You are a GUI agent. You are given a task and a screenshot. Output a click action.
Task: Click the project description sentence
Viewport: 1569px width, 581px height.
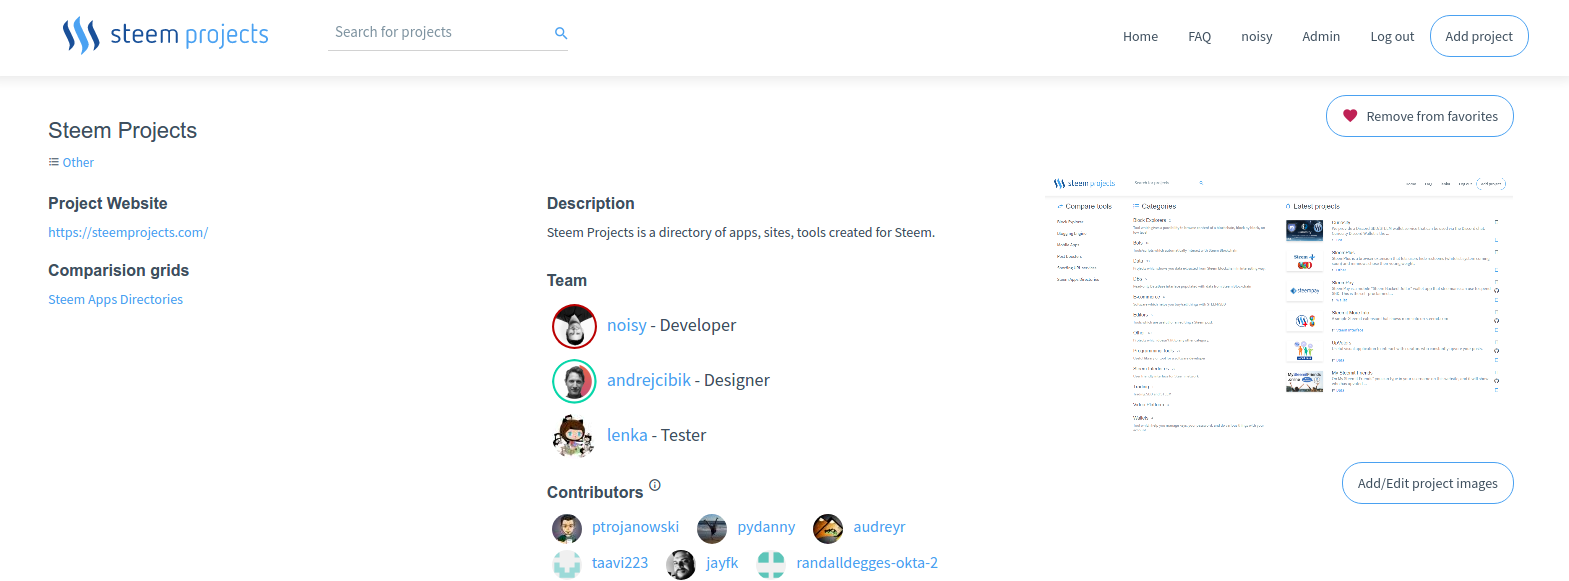point(741,232)
